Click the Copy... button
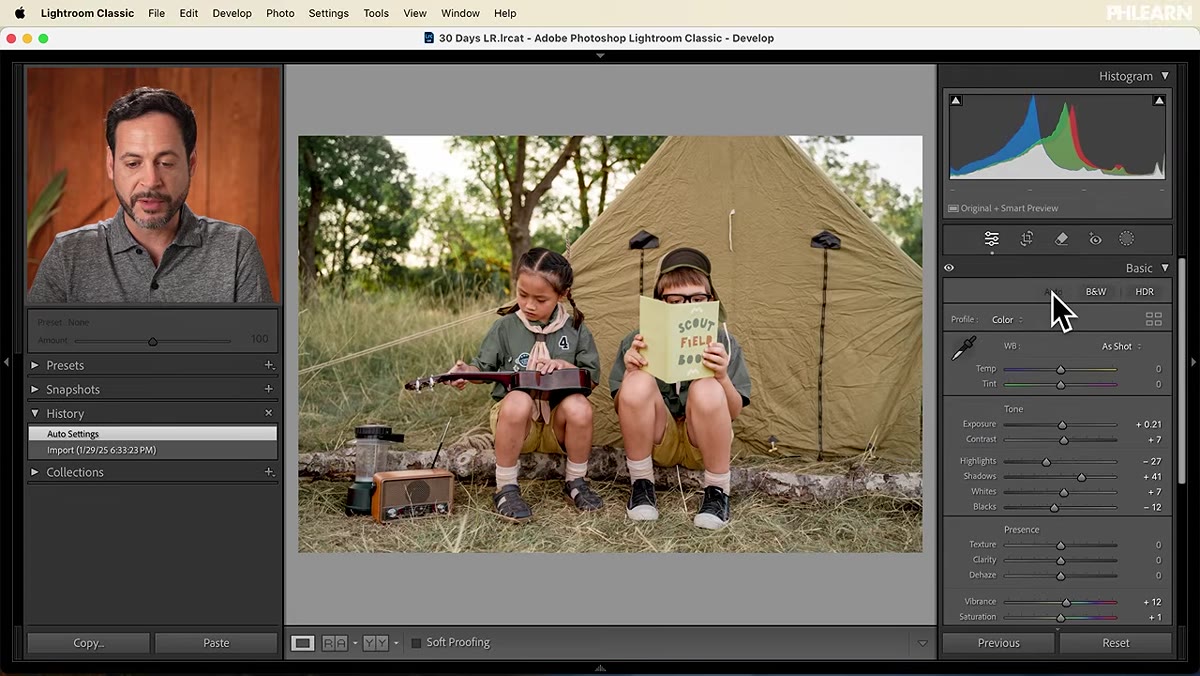Screen dimensions: 1200x676 pos(88,643)
